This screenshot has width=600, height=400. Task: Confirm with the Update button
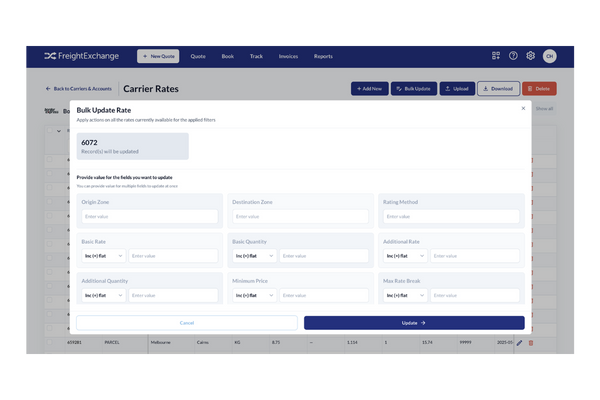coord(414,323)
